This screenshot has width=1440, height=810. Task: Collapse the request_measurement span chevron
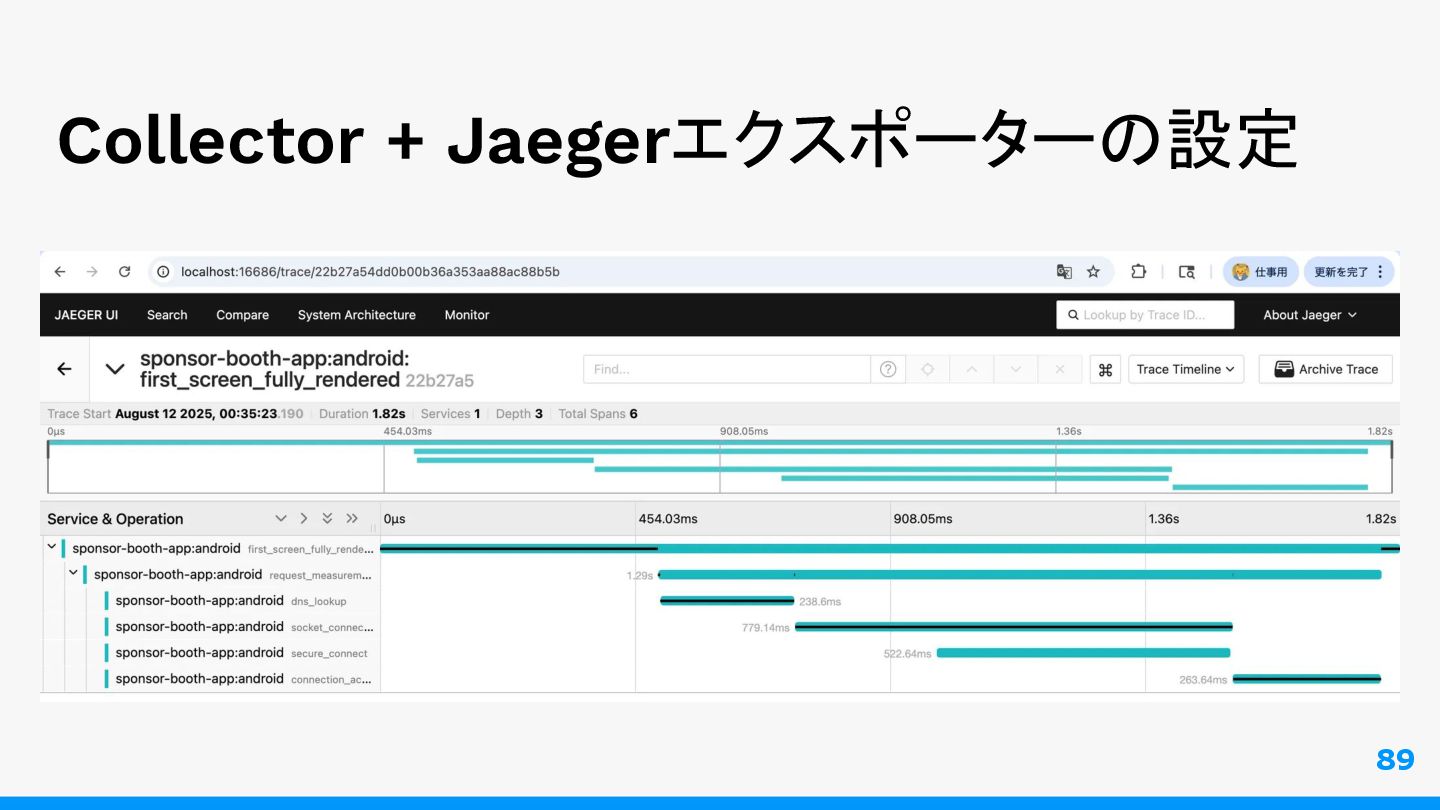click(x=73, y=574)
